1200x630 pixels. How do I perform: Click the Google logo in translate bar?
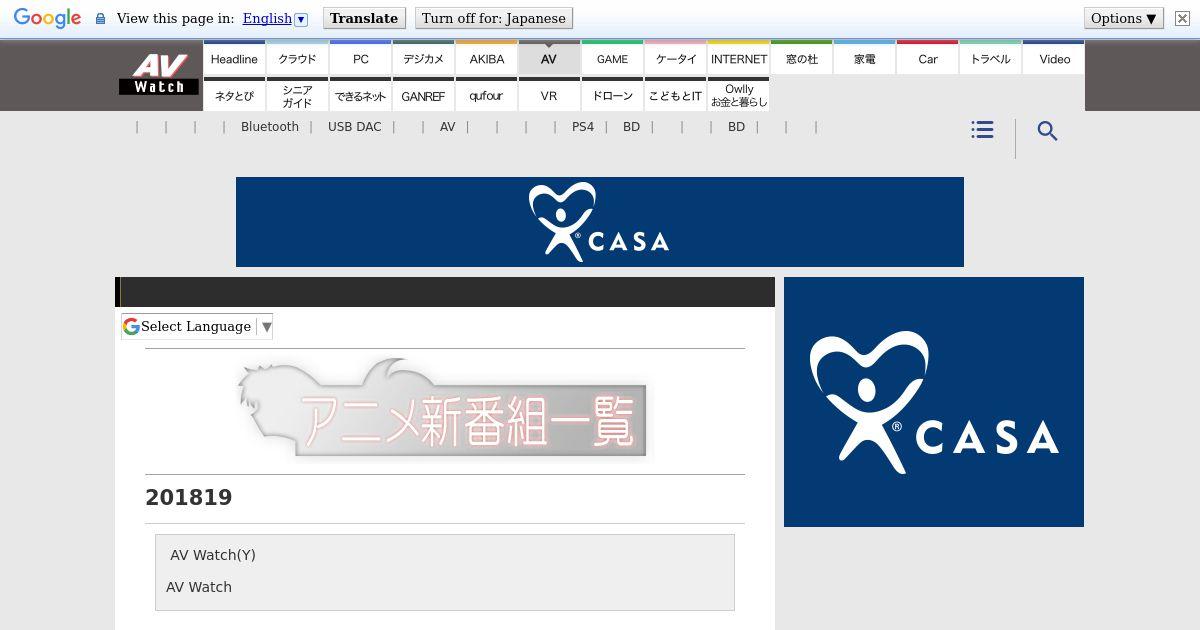click(47, 19)
